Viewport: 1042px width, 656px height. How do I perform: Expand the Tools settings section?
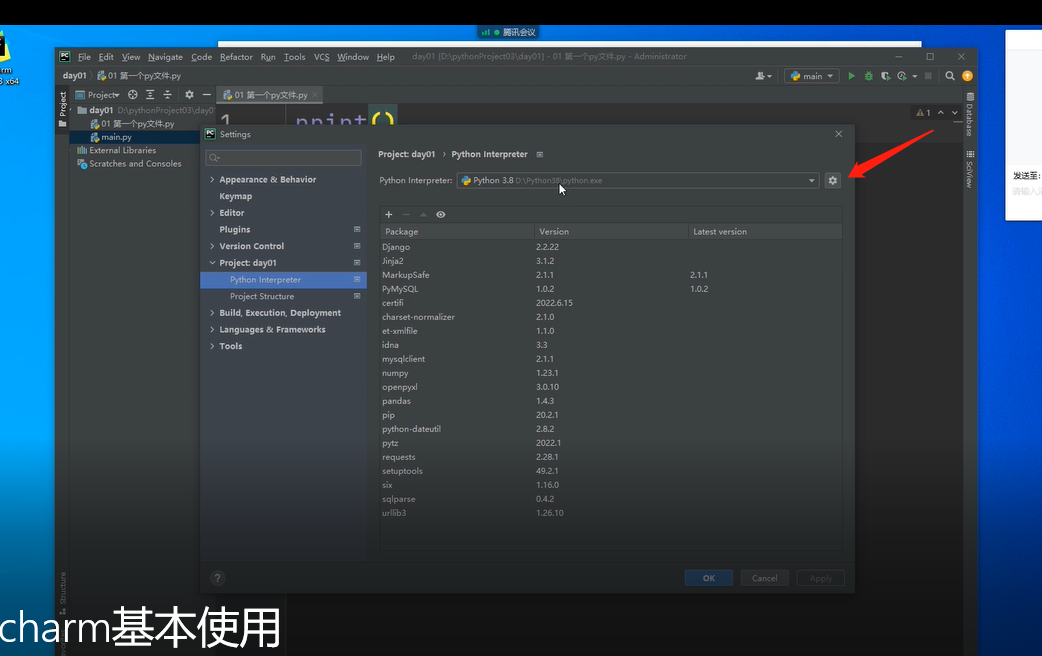[x=212, y=346]
